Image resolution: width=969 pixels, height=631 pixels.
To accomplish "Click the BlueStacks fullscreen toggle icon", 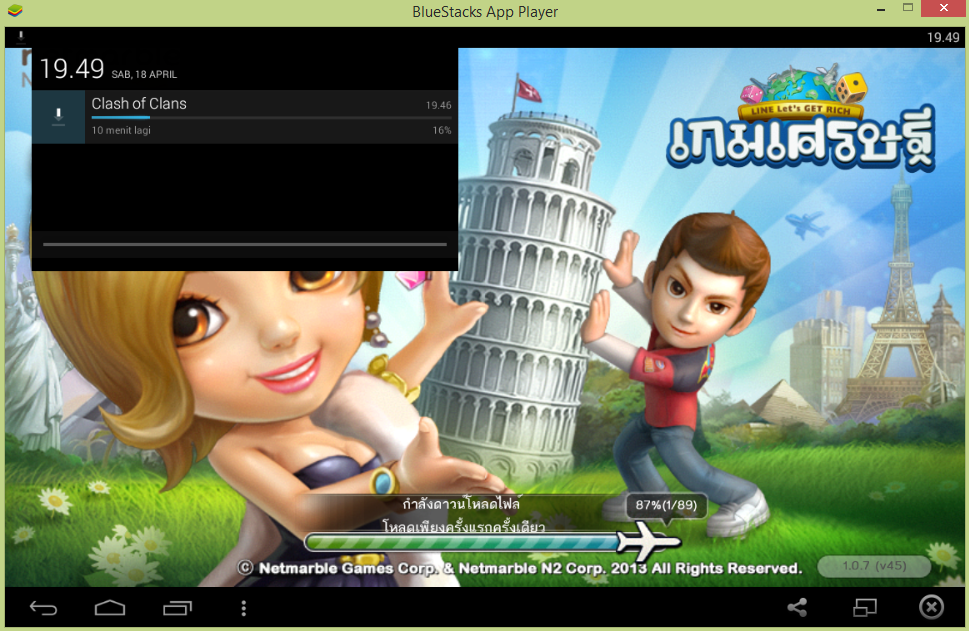I will click(865, 608).
